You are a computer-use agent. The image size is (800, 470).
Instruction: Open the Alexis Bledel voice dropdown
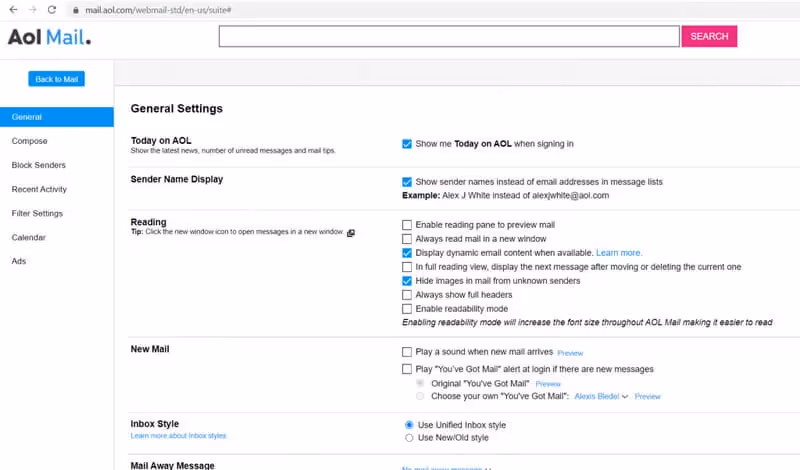[601, 397]
